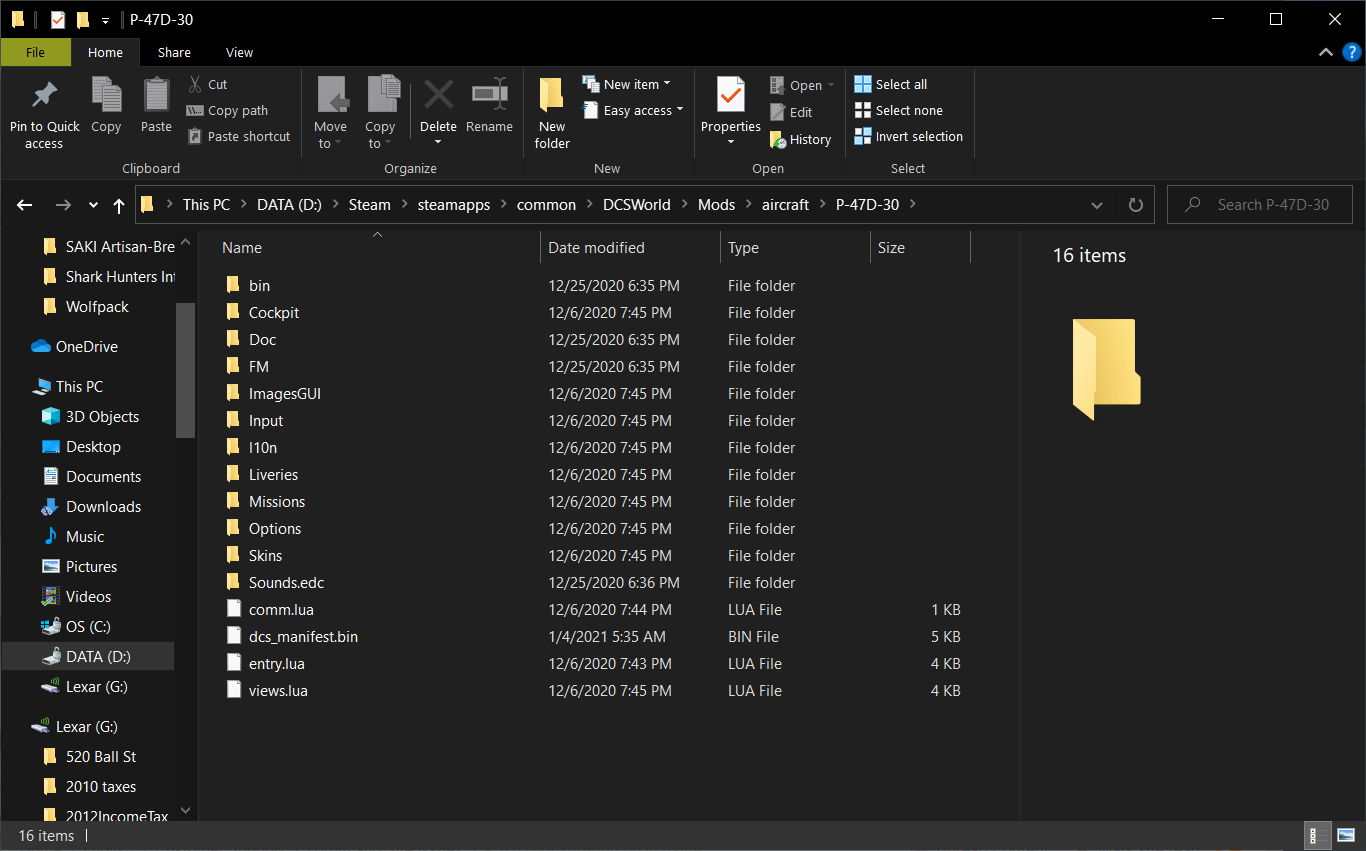
Task: Click the Rename icon in Organize group
Action: (x=489, y=95)
